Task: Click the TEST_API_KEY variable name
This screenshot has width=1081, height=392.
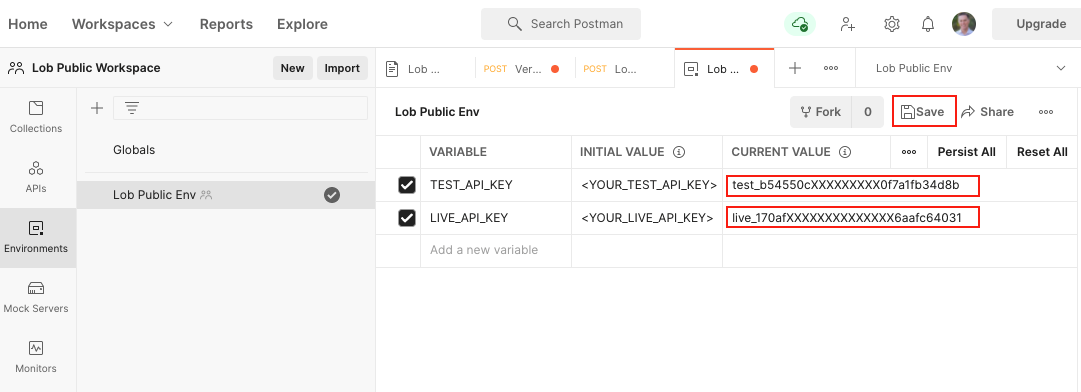Action: tap(472, 185)
